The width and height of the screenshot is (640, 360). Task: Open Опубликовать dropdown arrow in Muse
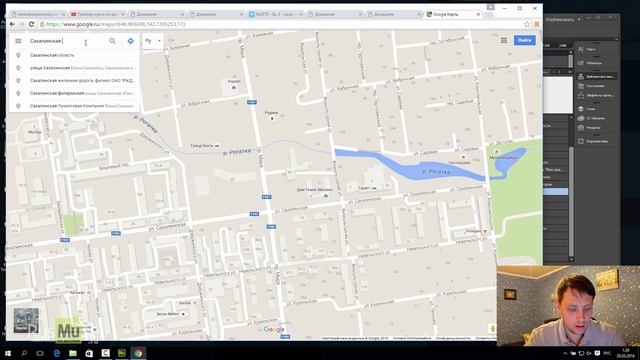579,20
